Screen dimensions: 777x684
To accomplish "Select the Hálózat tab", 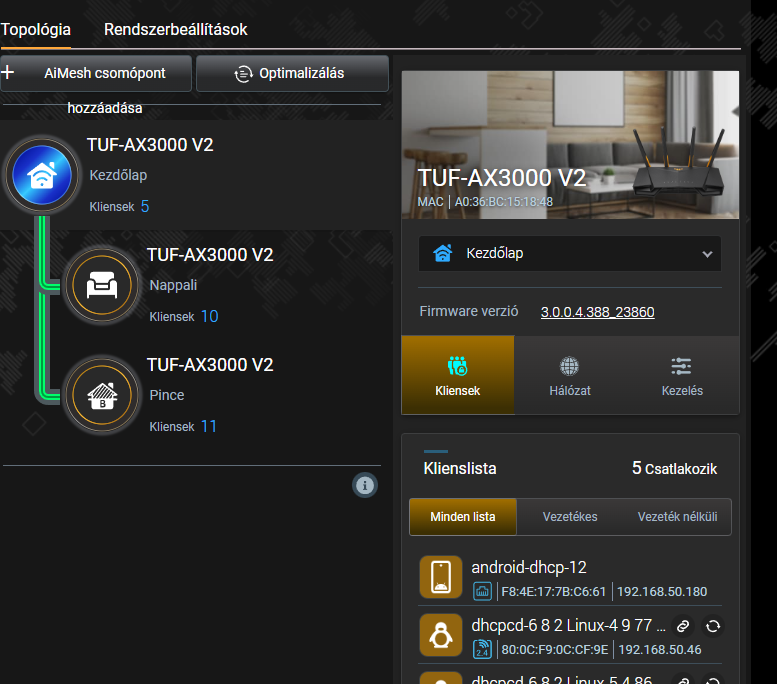I will (570, 375).
